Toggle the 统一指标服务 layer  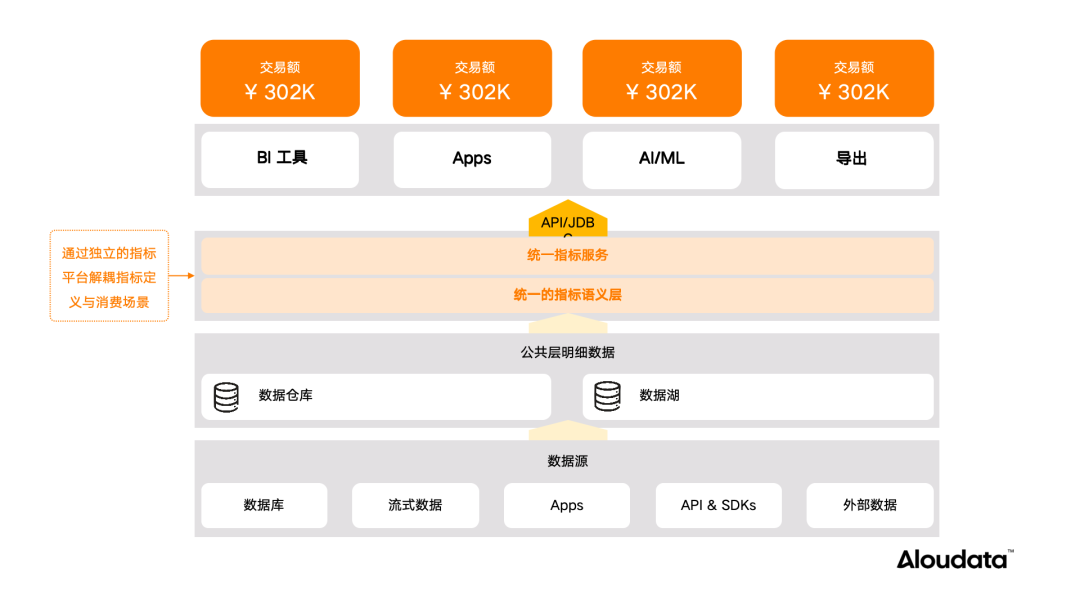tap(567, 256)
